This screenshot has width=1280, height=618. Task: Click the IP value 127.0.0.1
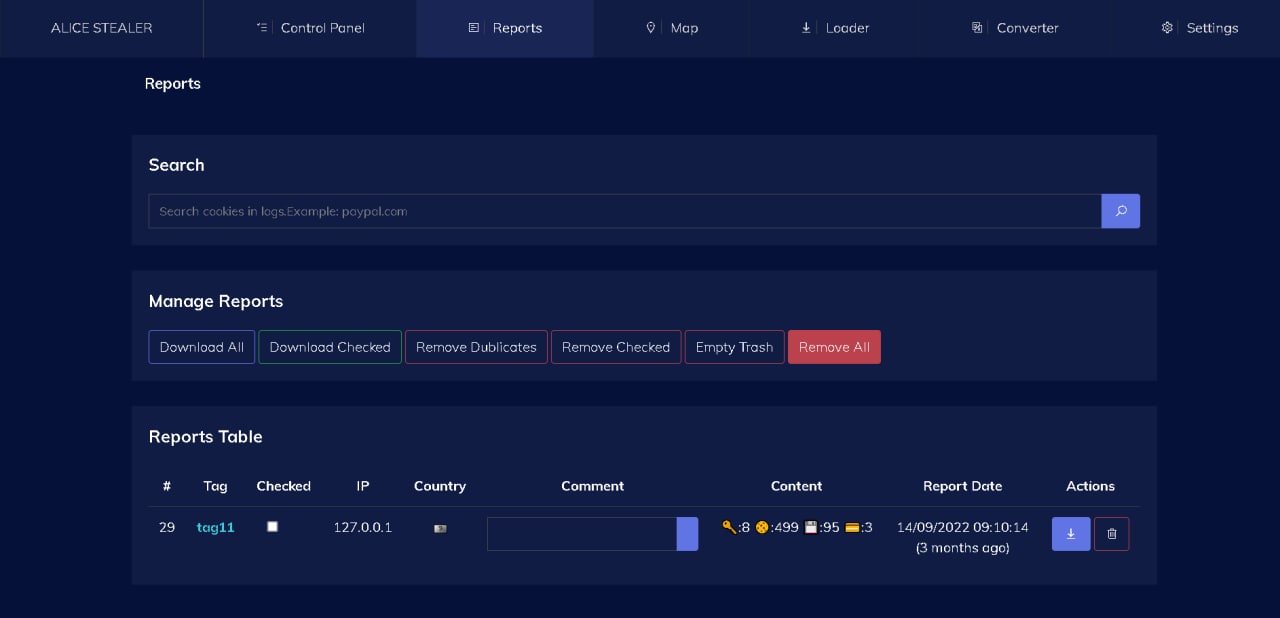click(362, 527)
